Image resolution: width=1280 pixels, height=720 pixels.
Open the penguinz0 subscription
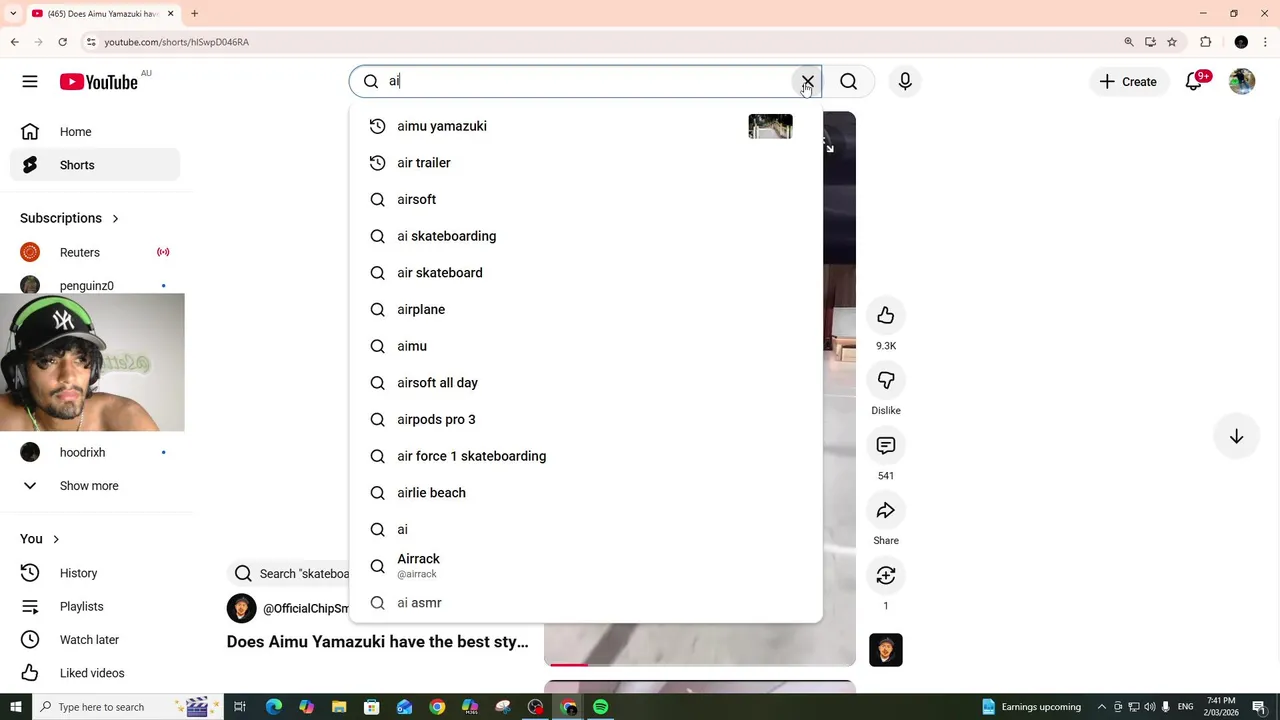tap(95, 286)
